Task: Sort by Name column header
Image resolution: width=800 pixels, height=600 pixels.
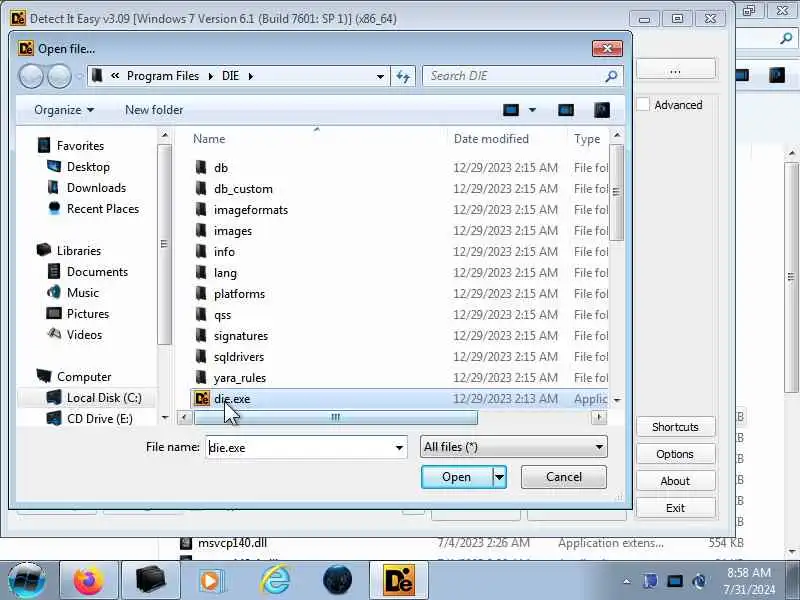Action: (209, 139)
